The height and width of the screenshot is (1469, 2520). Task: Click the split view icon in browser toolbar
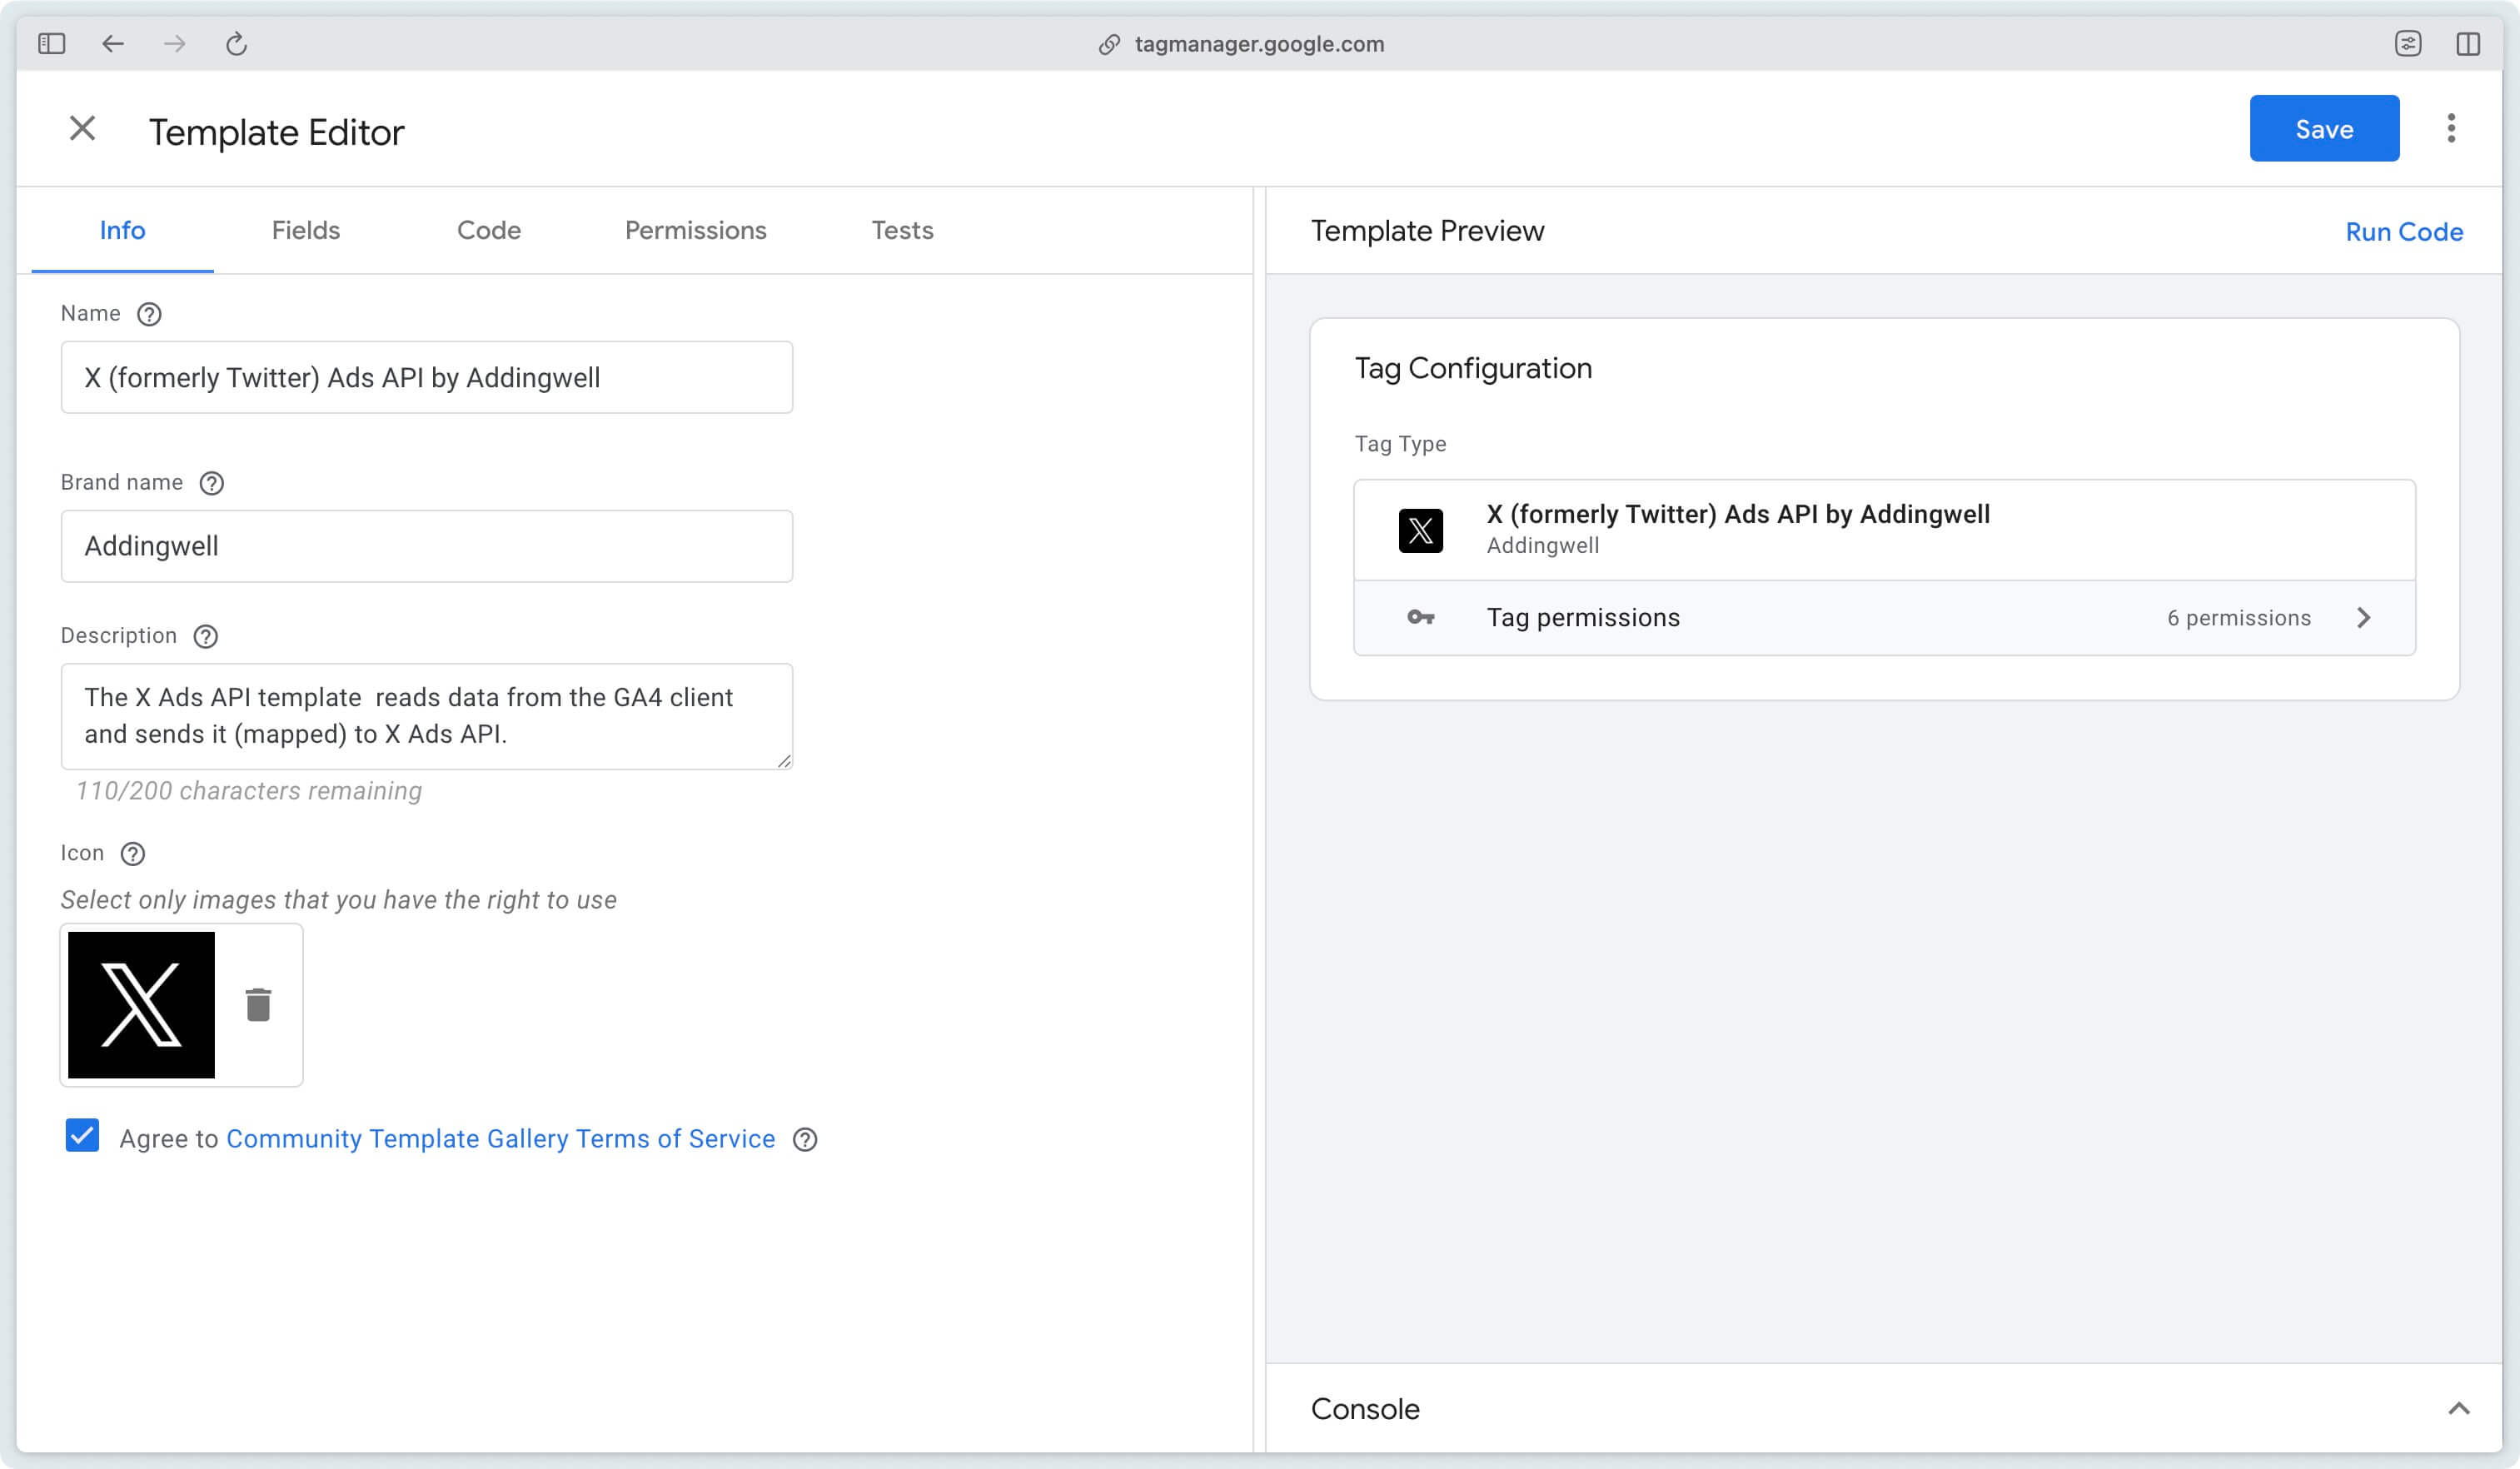click(x=2468, y=44)
